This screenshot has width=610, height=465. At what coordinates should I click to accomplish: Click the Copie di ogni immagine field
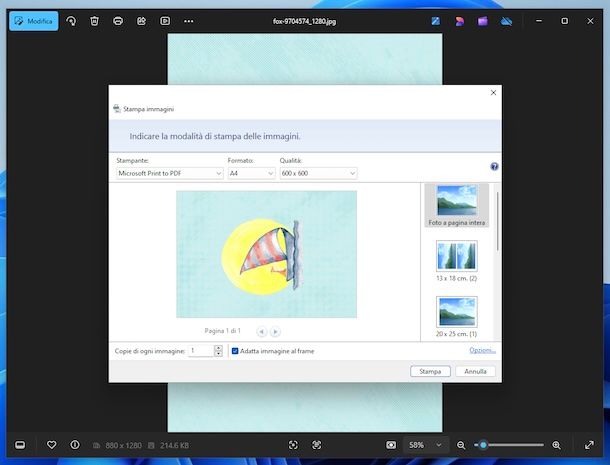[201, 351]
